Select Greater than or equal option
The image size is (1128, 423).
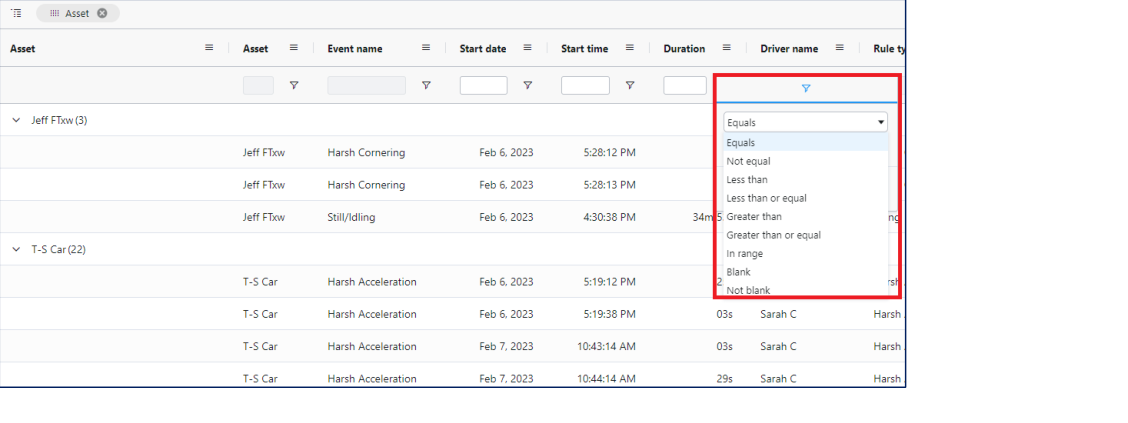click(x=773, y=235)
